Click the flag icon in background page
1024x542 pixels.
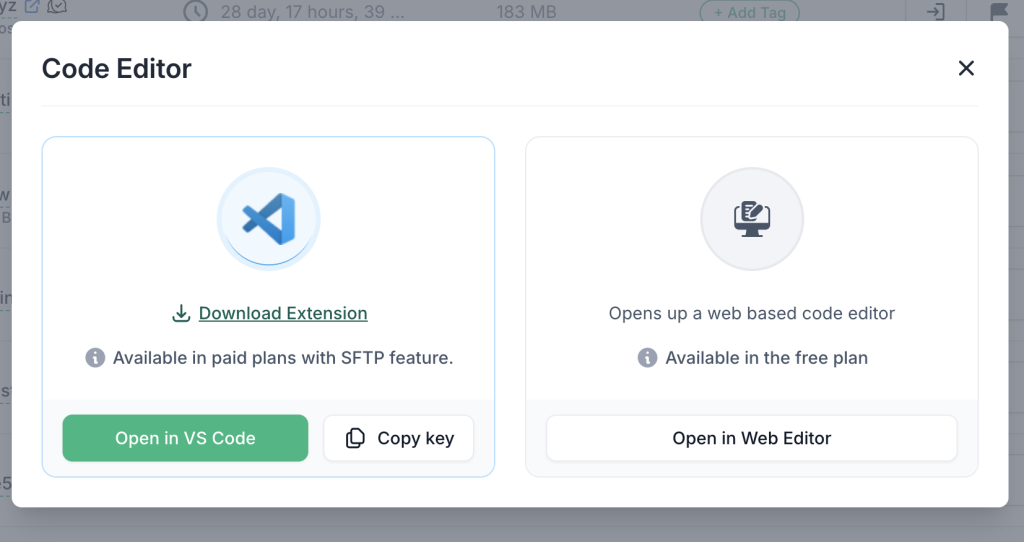[x=999, y=12]
